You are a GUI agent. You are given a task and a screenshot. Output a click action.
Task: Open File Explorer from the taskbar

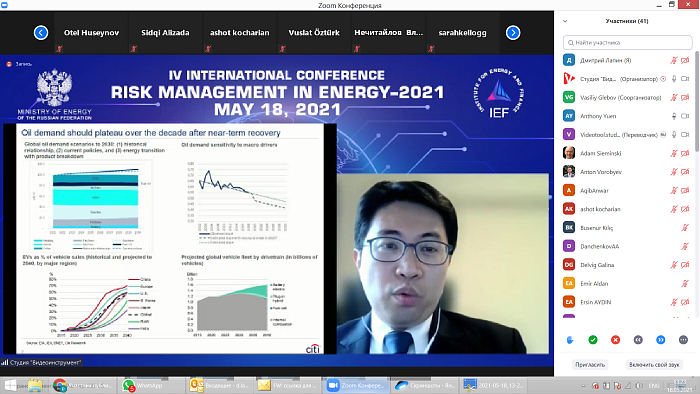pyautogui.click(x=35, y=385)
